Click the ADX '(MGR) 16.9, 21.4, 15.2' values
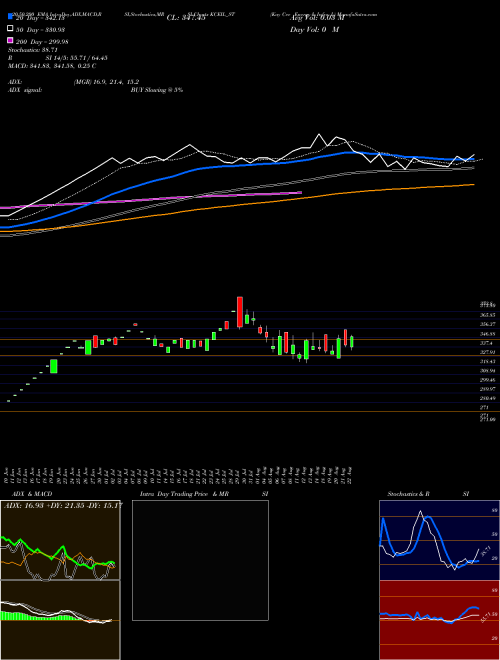This screenshot has height=660, width=500. [106, 82]
